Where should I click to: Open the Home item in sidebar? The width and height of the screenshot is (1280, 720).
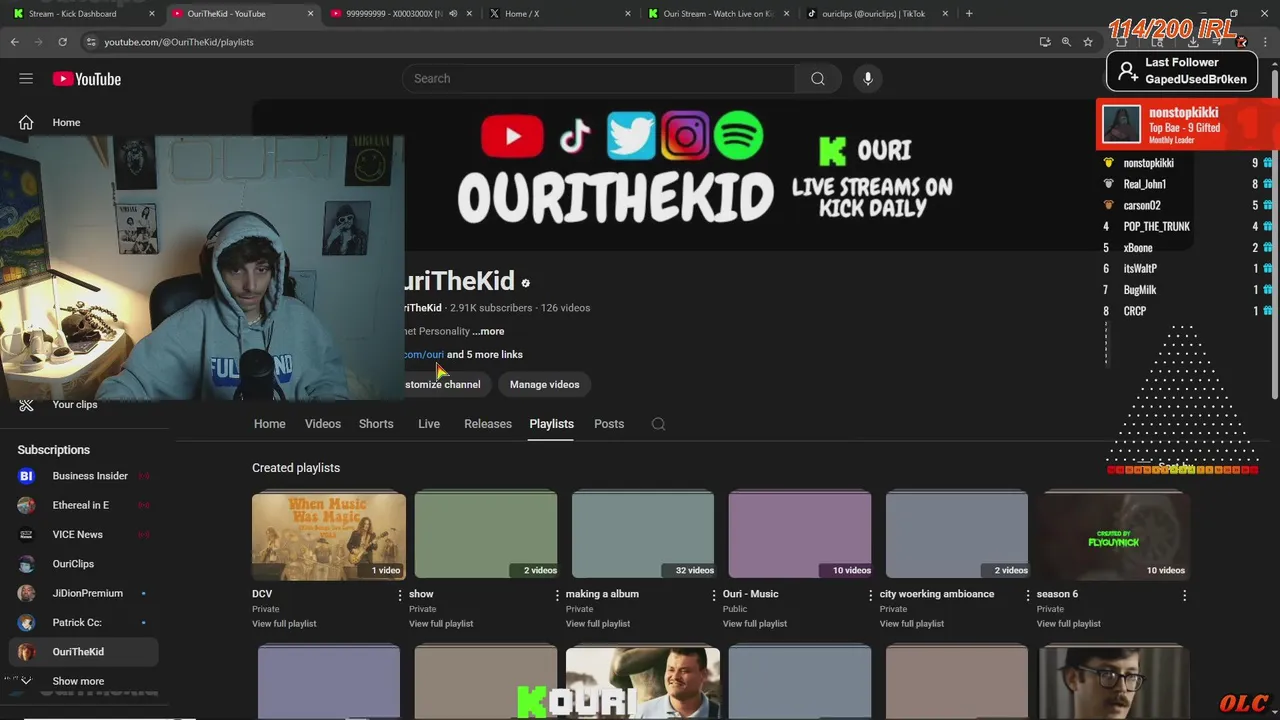pos(84,122)
